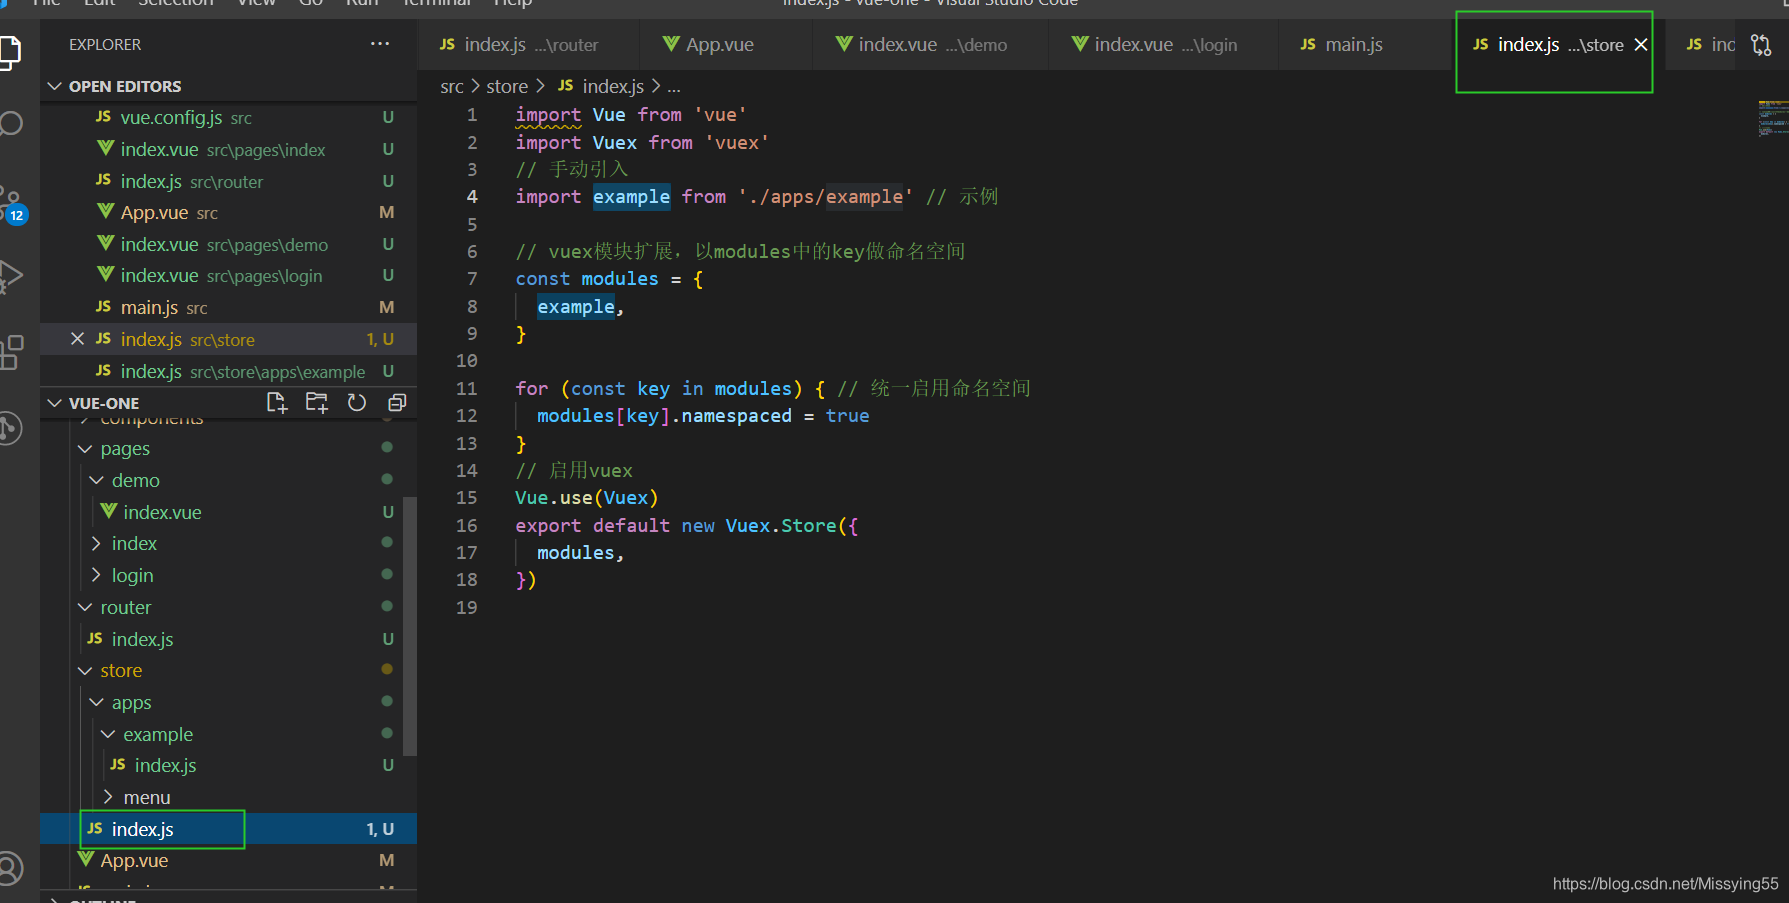The height and width of the screenshot is (903, 1789).
Task: Open Accounts icon in activity bar
Action: 10,868
